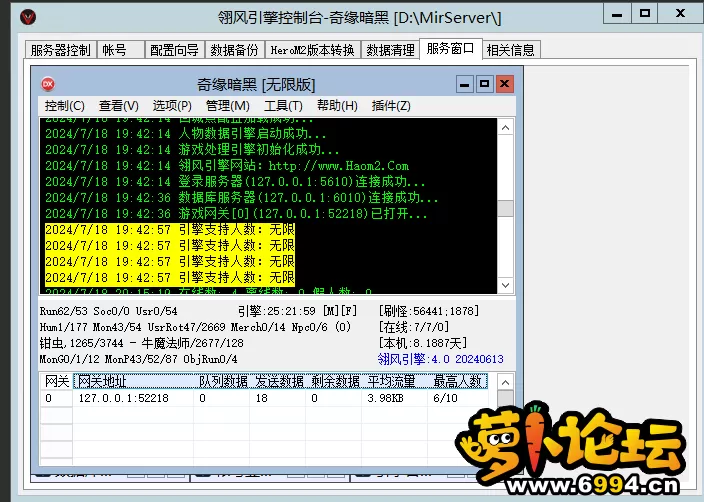This screenshot has width=704, height=502.
Task: Click the 3.98KB traffic cell
Action: tap(385, 398)
